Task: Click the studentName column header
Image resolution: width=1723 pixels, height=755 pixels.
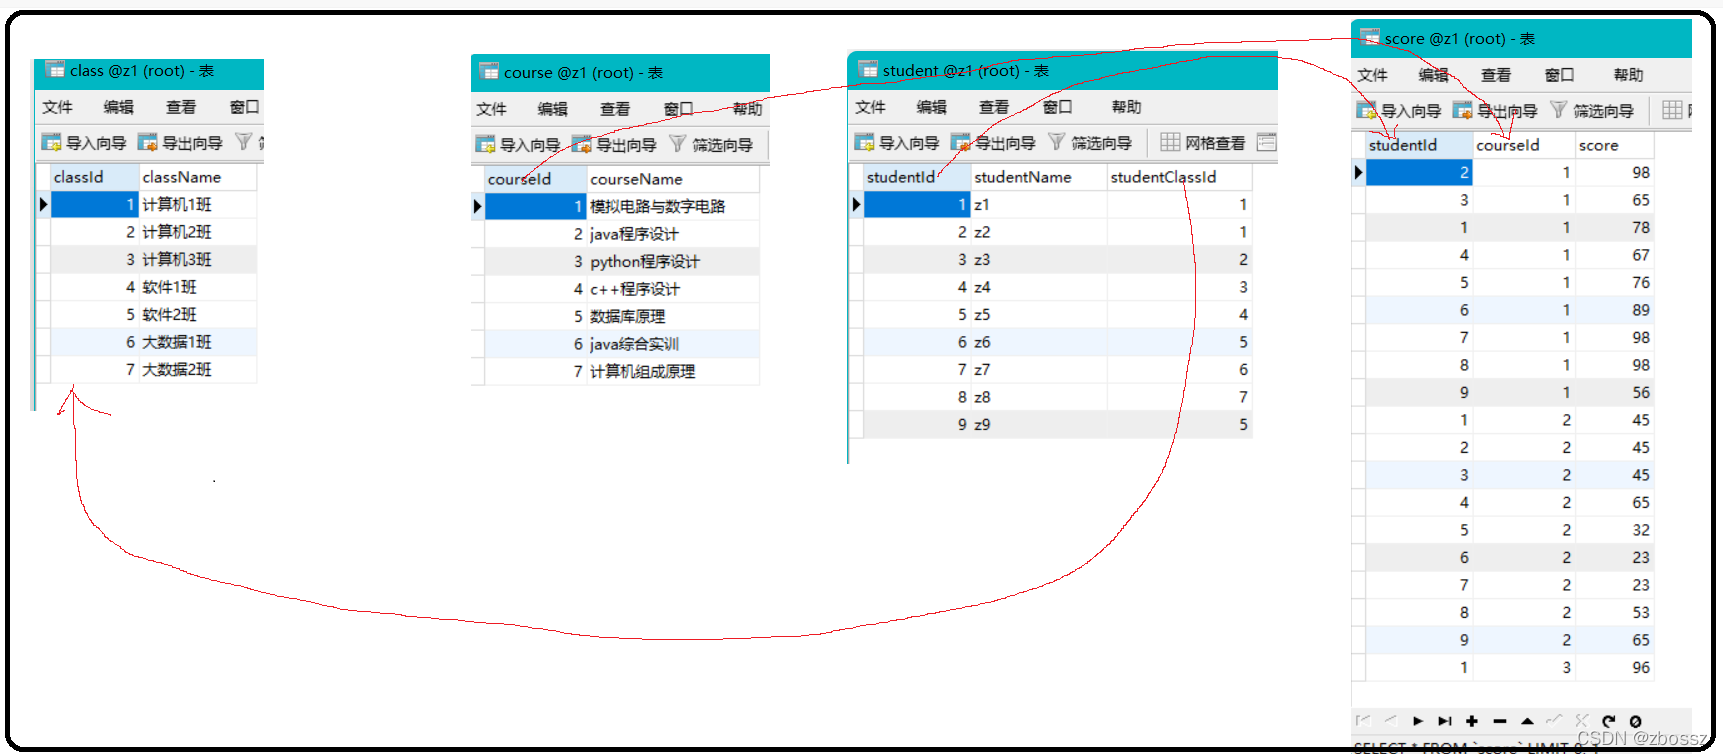Action: coord(1038,177)
